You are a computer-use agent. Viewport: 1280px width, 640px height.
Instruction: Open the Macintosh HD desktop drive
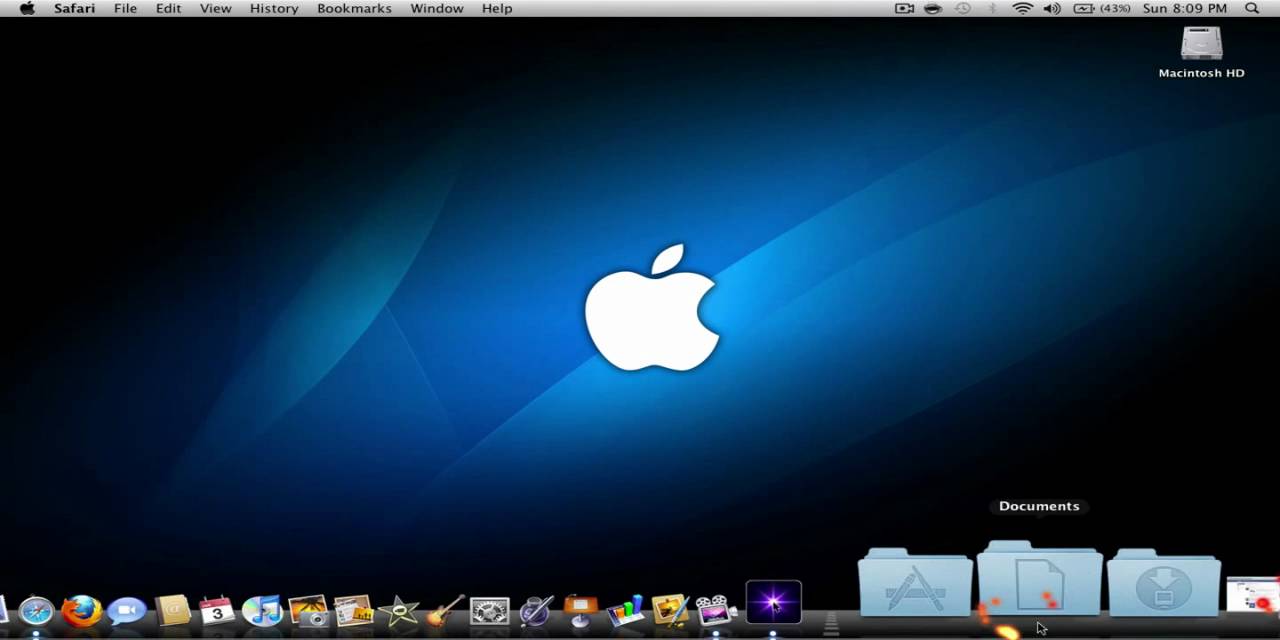point(1201,52)
